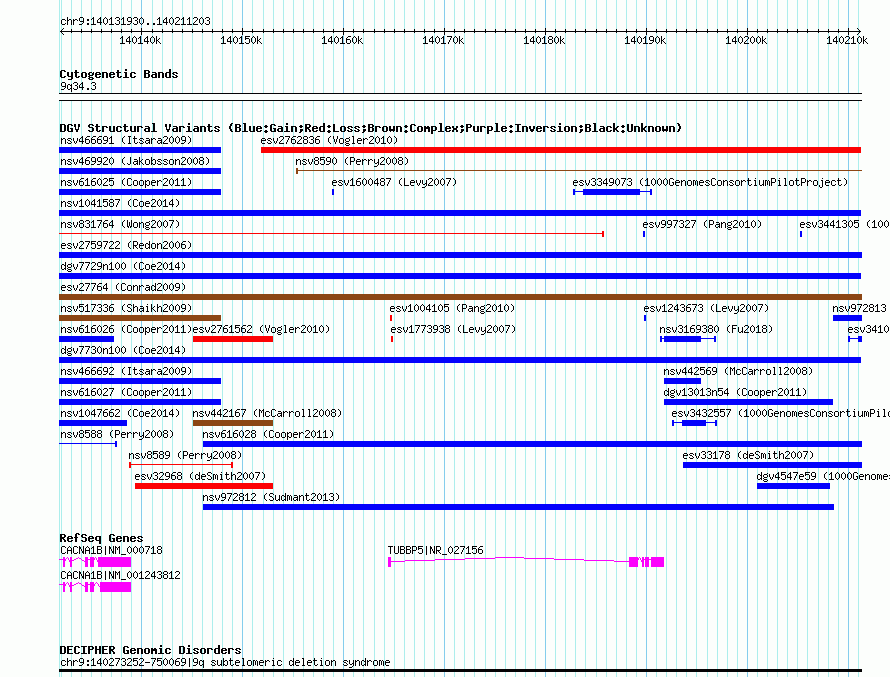Click the nsv616027 (Cooper2011) label
This screenshot has width=890, height=677.
pyautogui.click(x=126, y=392)
